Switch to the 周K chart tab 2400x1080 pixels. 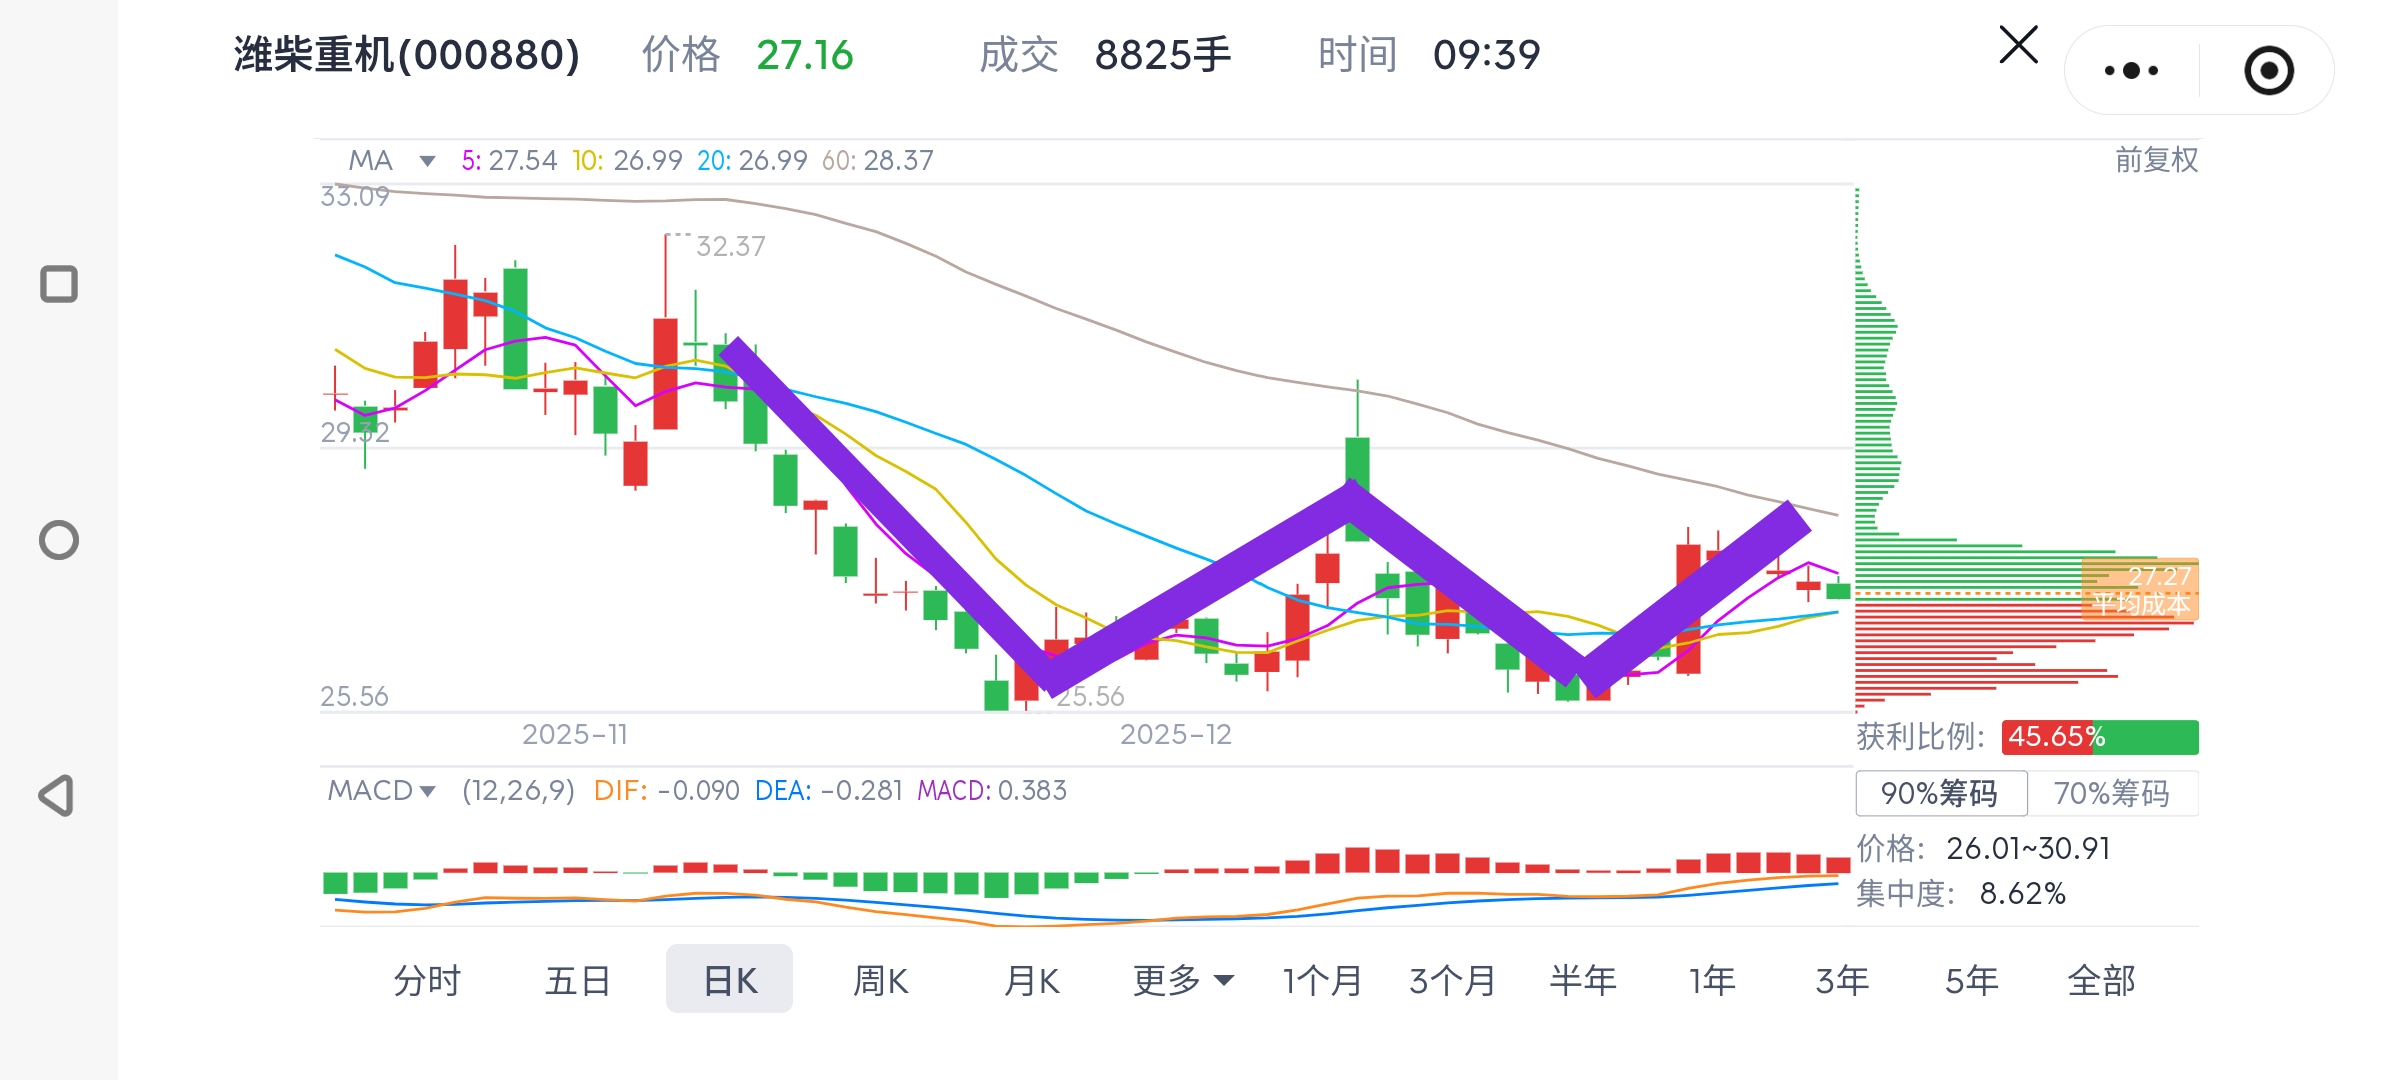(880, 981)
